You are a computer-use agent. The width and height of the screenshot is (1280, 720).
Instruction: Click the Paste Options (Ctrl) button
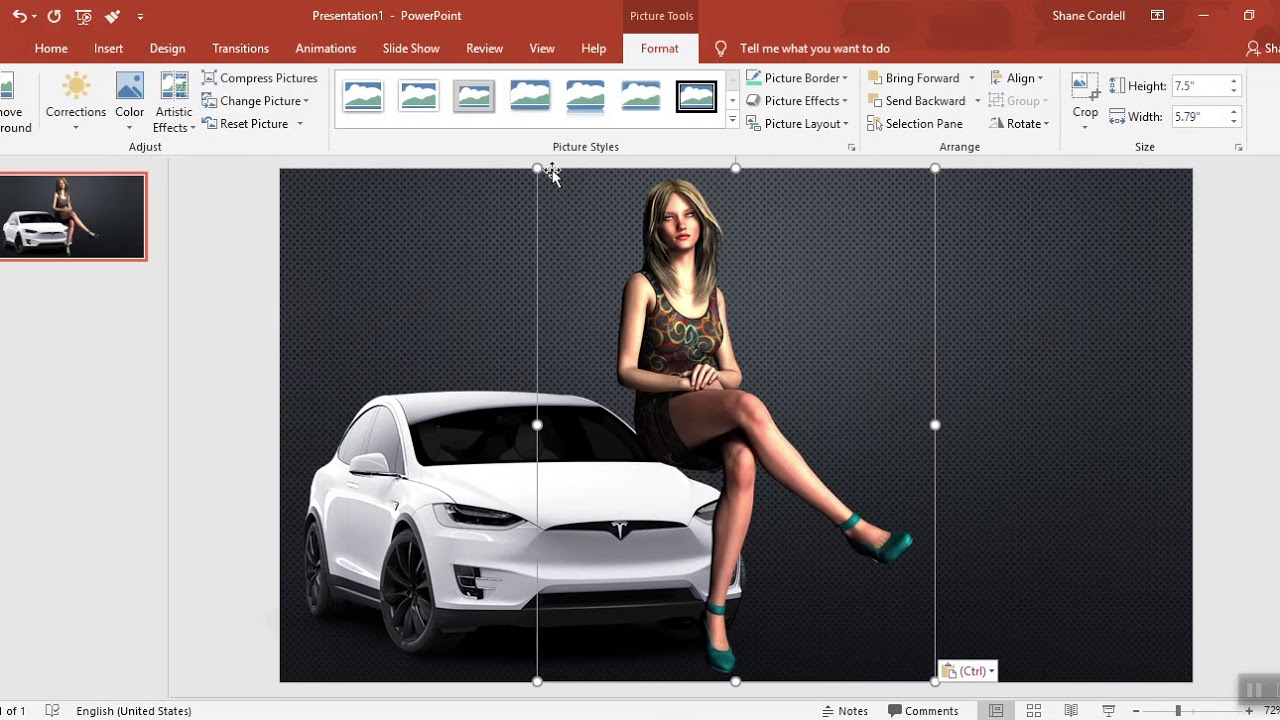pyautogui.click(x=968, y=671)
